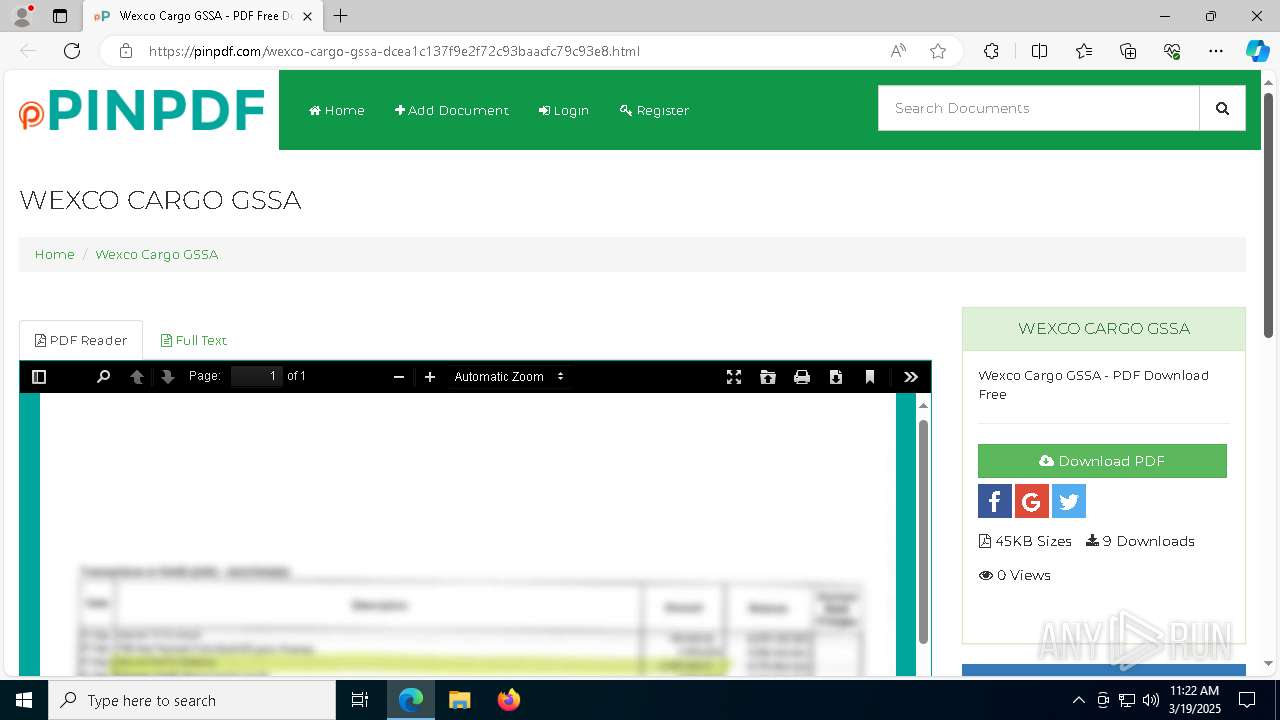Open Favorites list
The height and width of the screenshot is (720, 1280).
click(x=1084, y=51)
